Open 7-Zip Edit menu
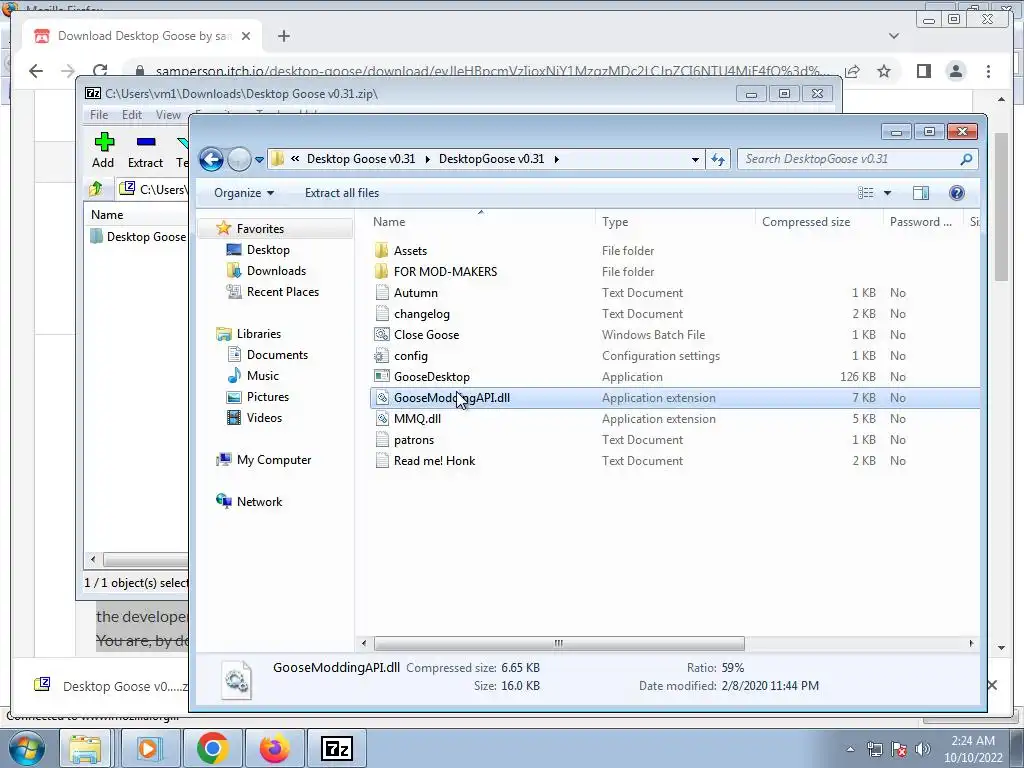Viewport: 1024px width, 768px height. point(131,115)
